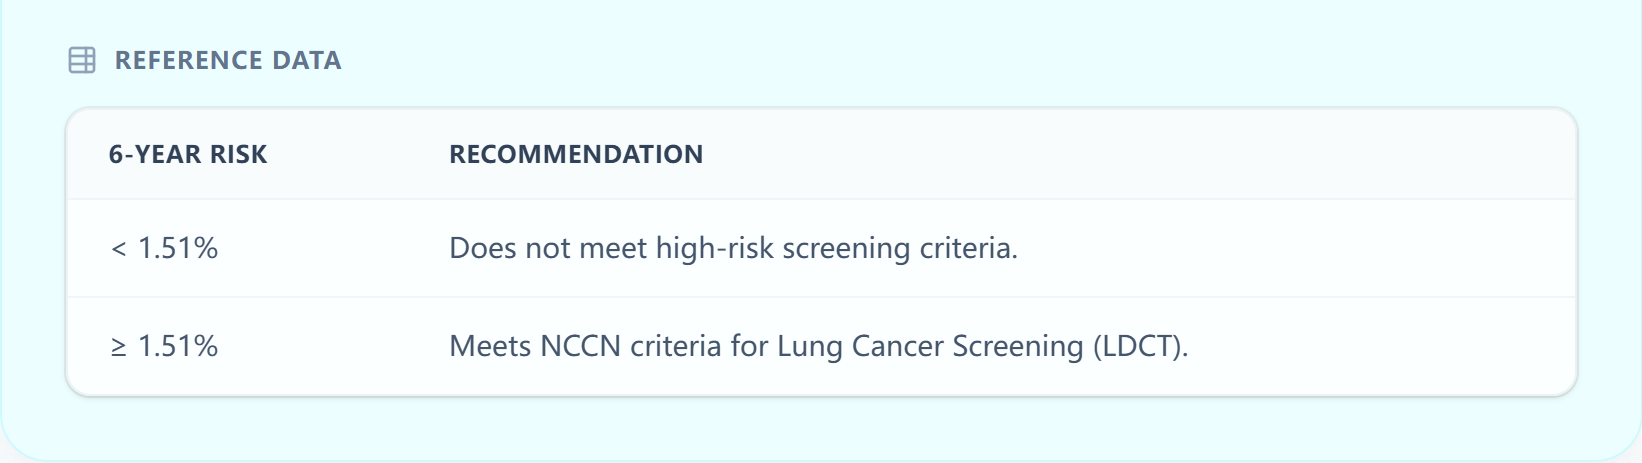Click the less-than symbol in the first row
Screen dimensions: 1642x463
[118, 249]
